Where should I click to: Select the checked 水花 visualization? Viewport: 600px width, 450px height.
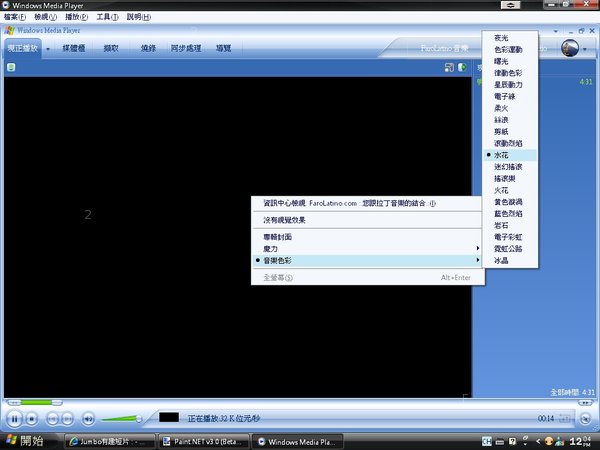point(510,155)
